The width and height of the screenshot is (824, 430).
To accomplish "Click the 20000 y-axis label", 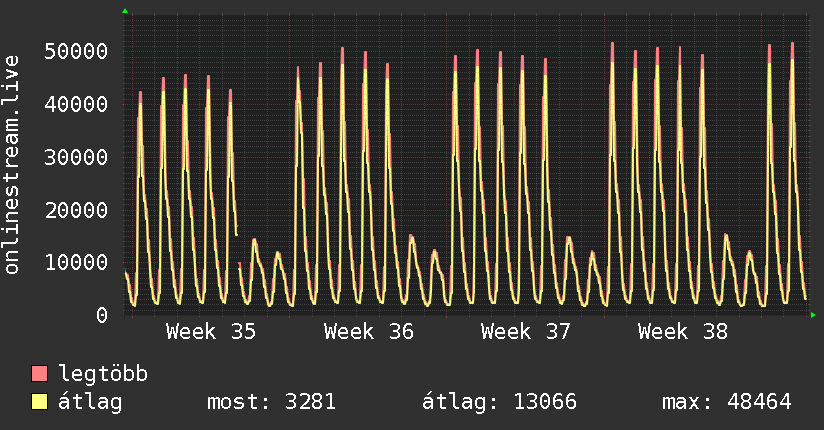I will tap(76, 210).
